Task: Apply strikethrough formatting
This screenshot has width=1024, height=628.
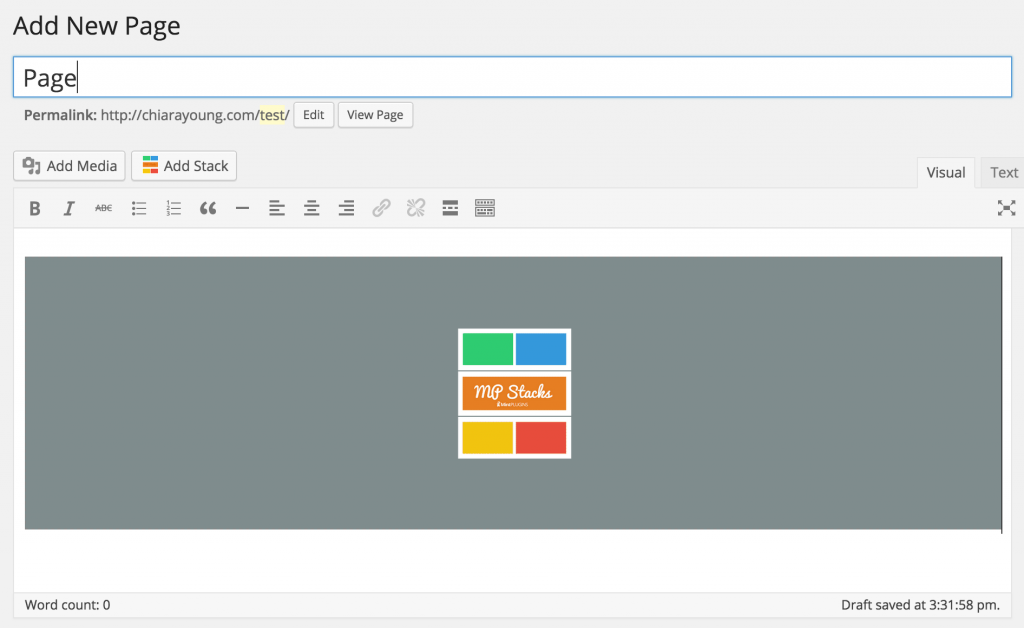Action: (x=103, y=208)
